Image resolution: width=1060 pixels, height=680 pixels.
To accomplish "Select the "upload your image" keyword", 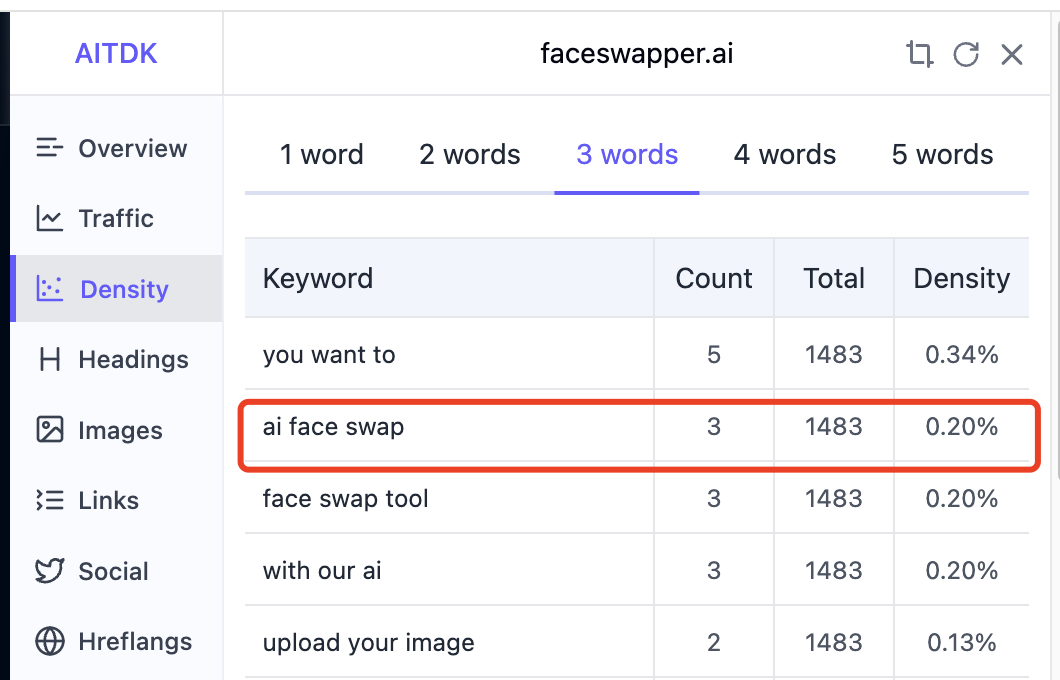I will coord(368,643).
